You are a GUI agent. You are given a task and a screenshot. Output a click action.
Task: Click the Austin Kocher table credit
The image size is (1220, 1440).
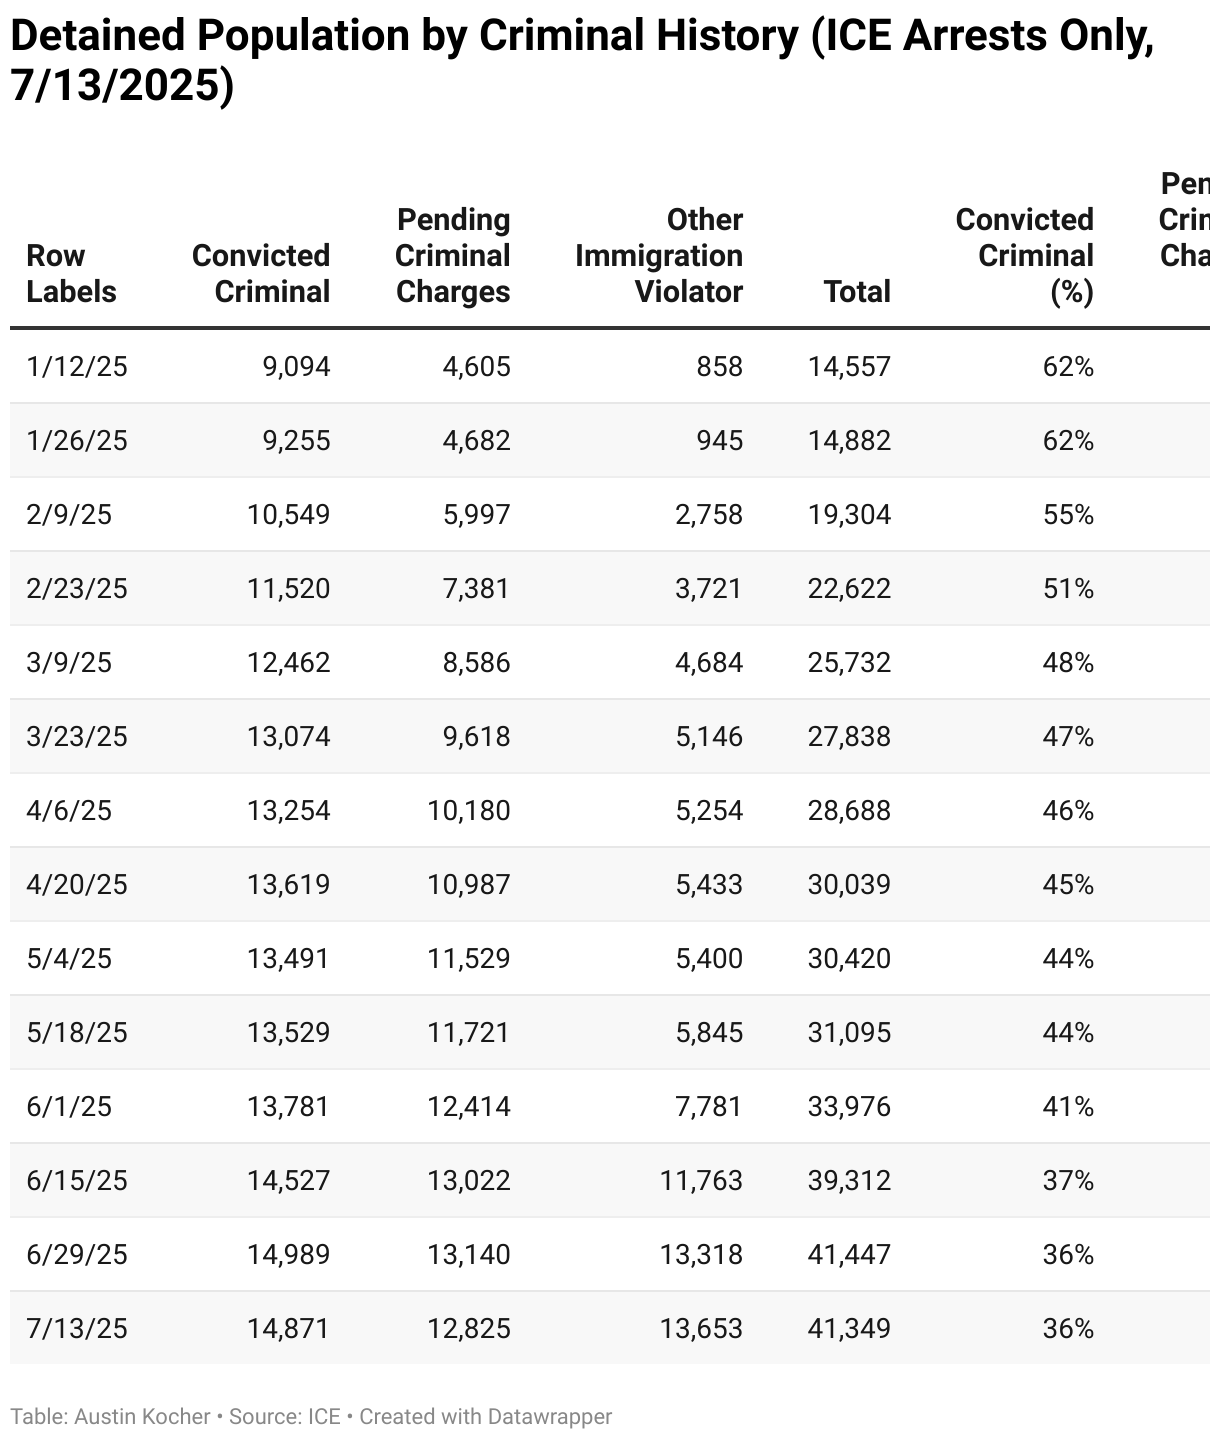click(142, 1417)
